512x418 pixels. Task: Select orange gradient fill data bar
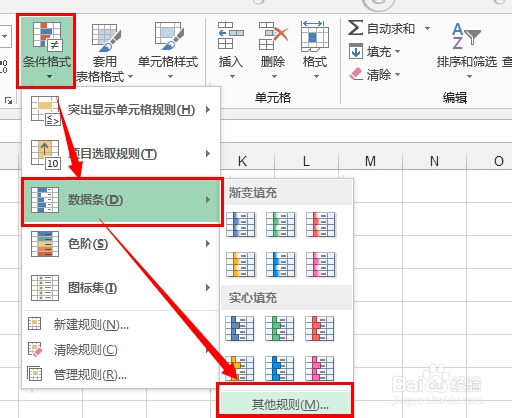coord(240,265)
